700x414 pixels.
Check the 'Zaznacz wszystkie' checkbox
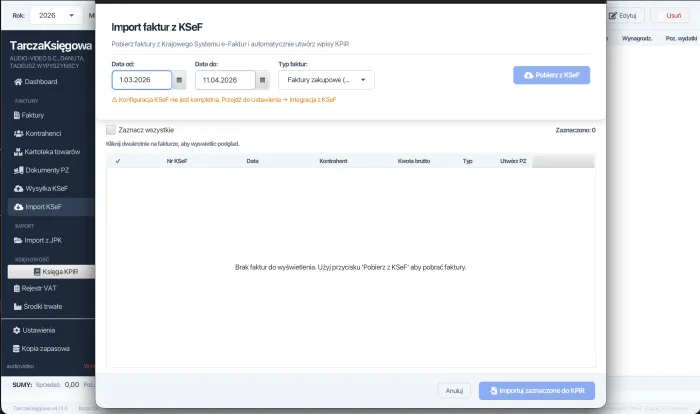click(111, 130)
